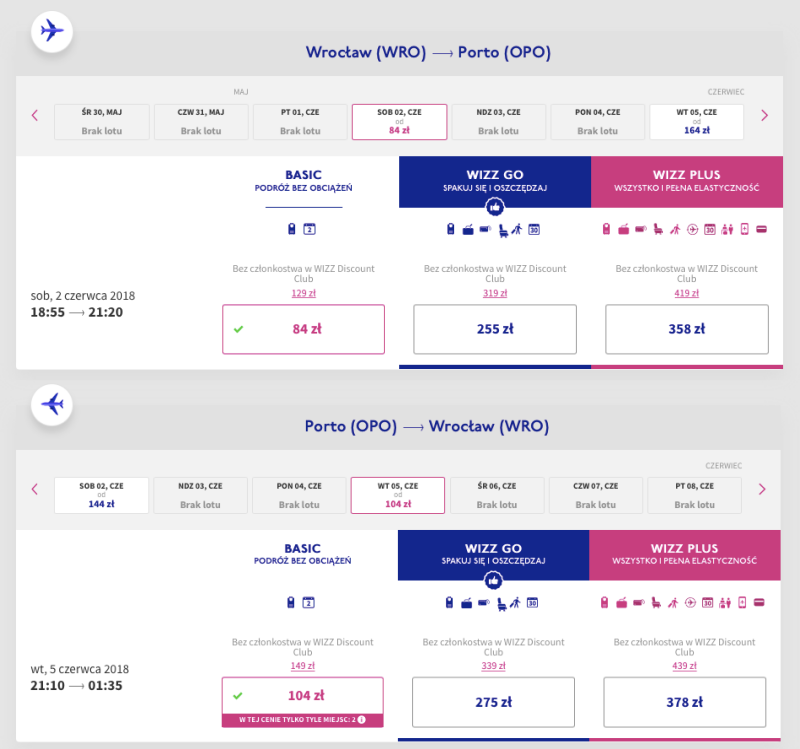Open the 149 zł non-member price link

click(x=303, y=666)
